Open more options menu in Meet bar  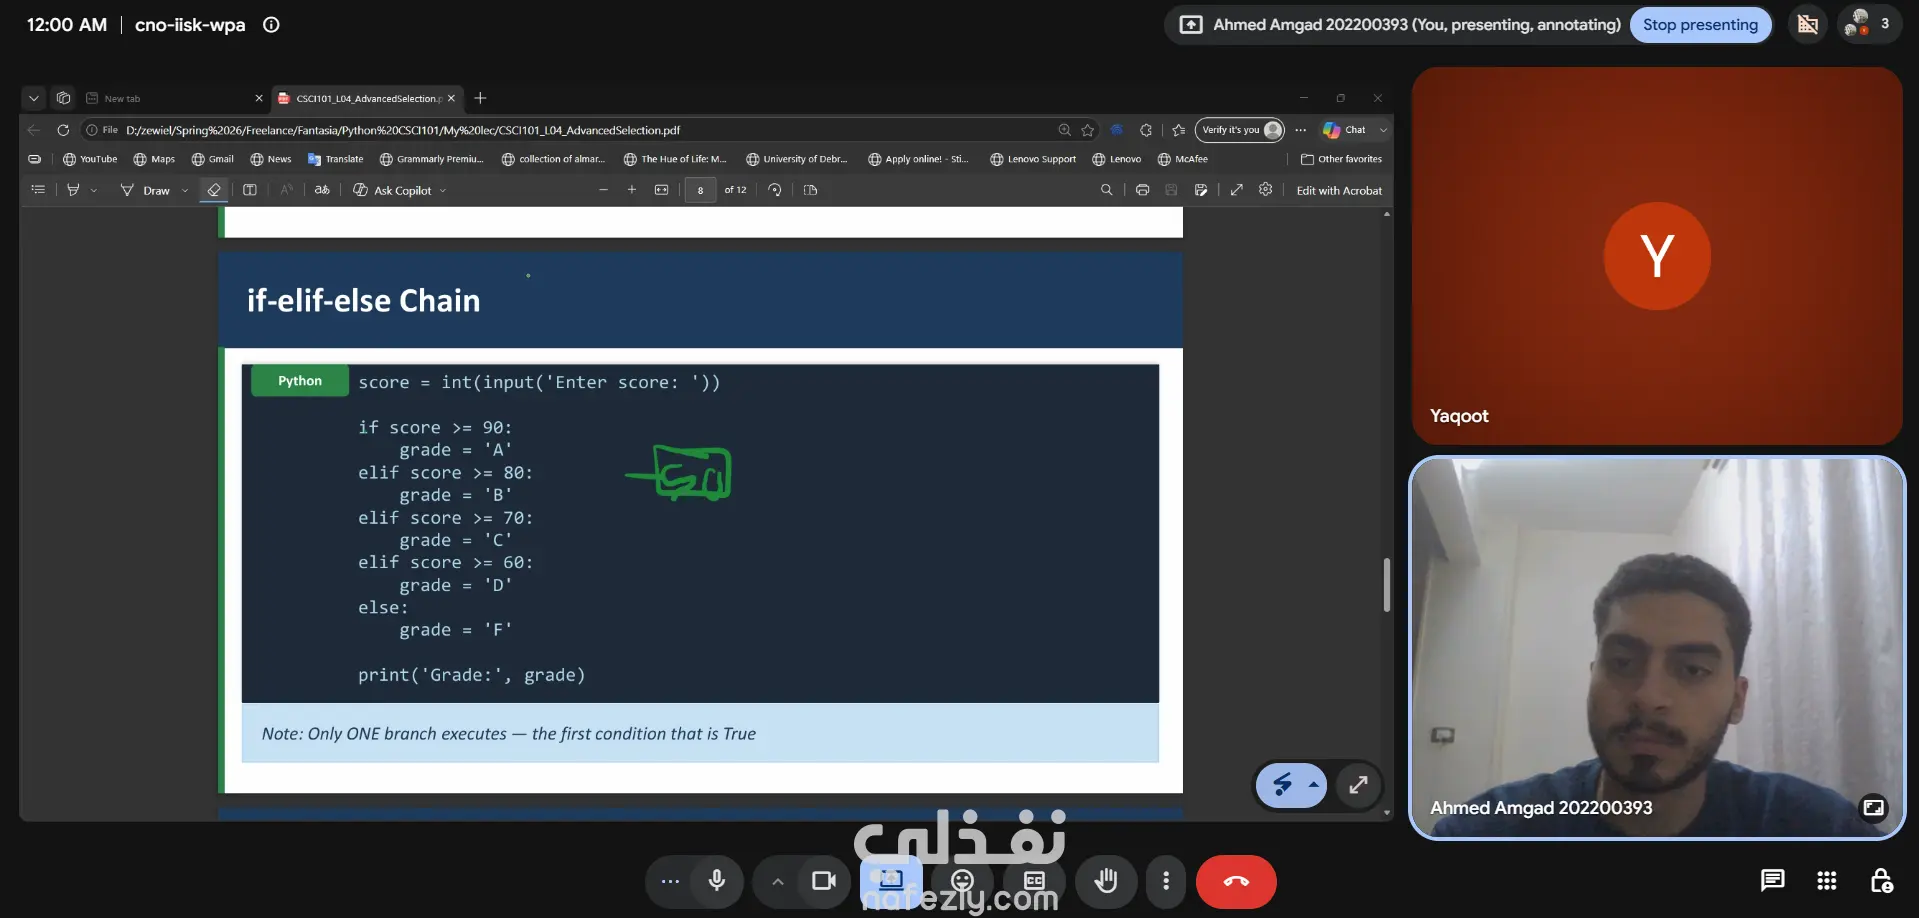1166,881
